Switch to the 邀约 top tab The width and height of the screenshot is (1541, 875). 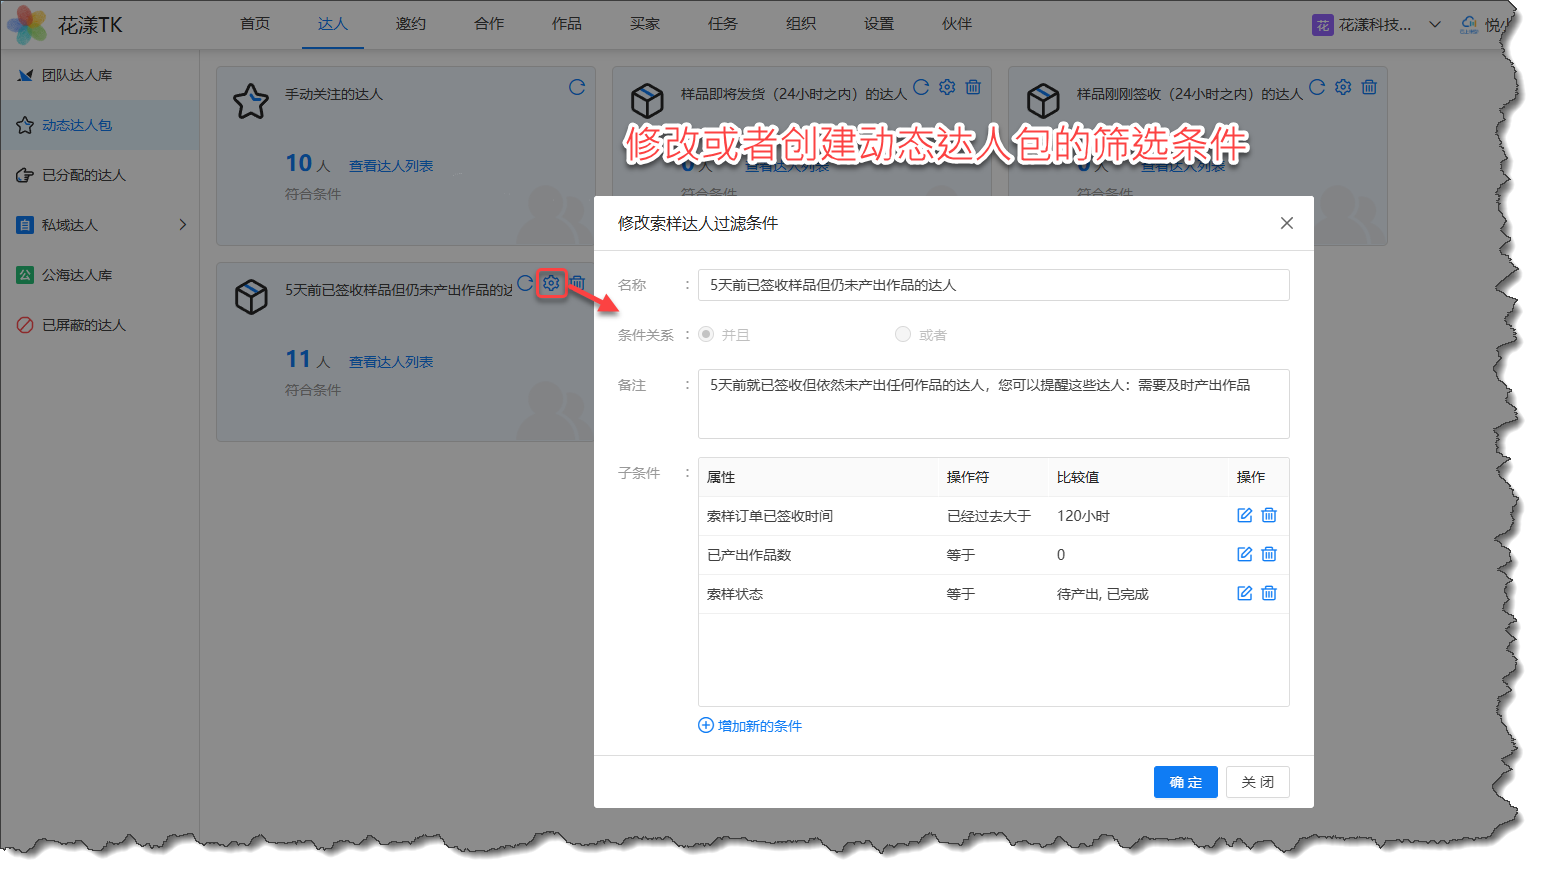coord(410,24)
